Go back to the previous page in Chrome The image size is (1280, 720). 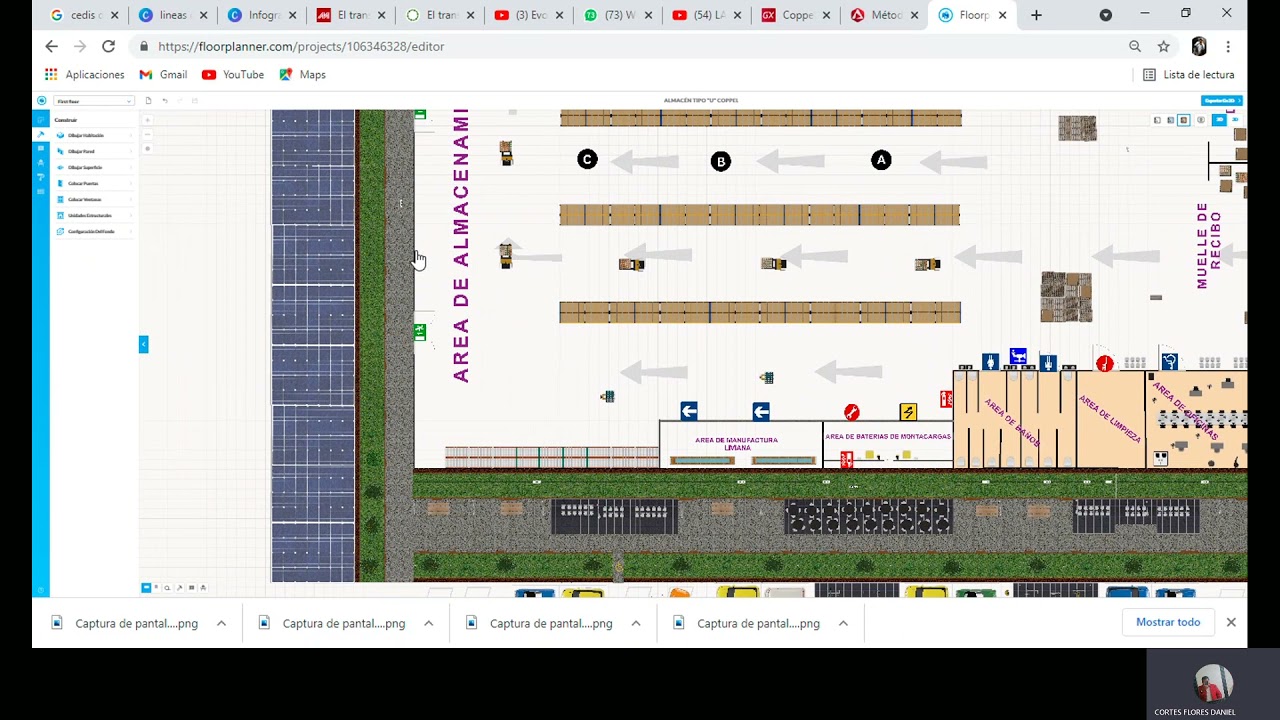(52, 46)
